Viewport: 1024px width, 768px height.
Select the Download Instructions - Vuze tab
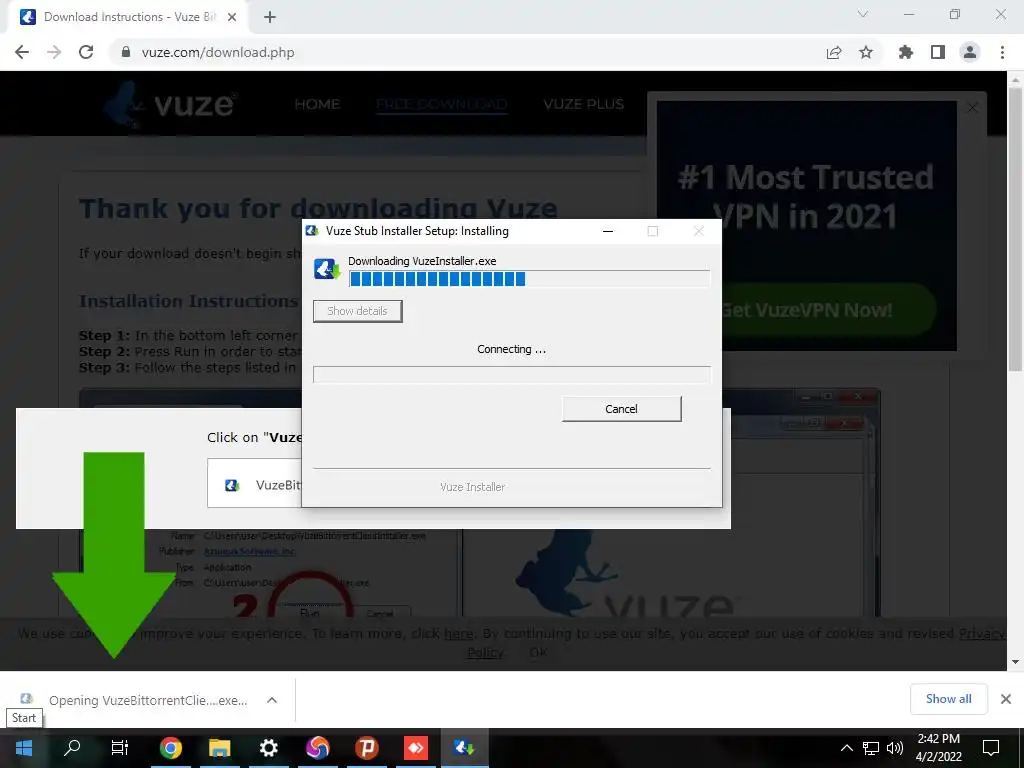point(128,17)
